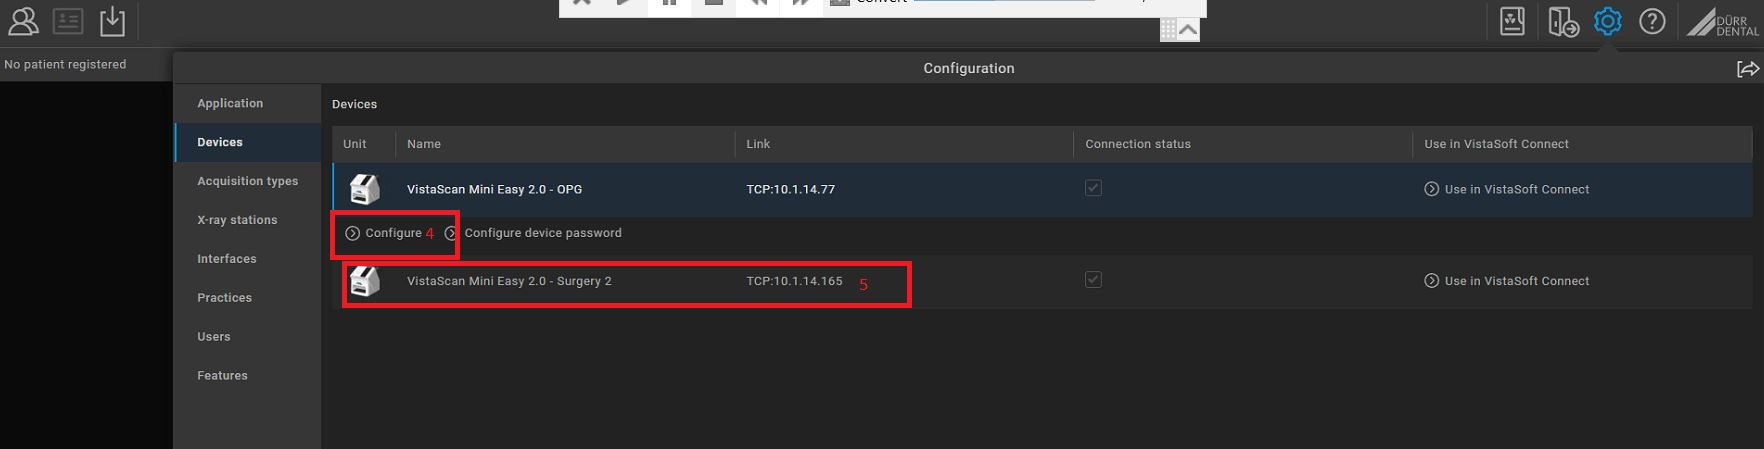Click the import image icon
The image size is (1764, 449).
pos(113,21)
